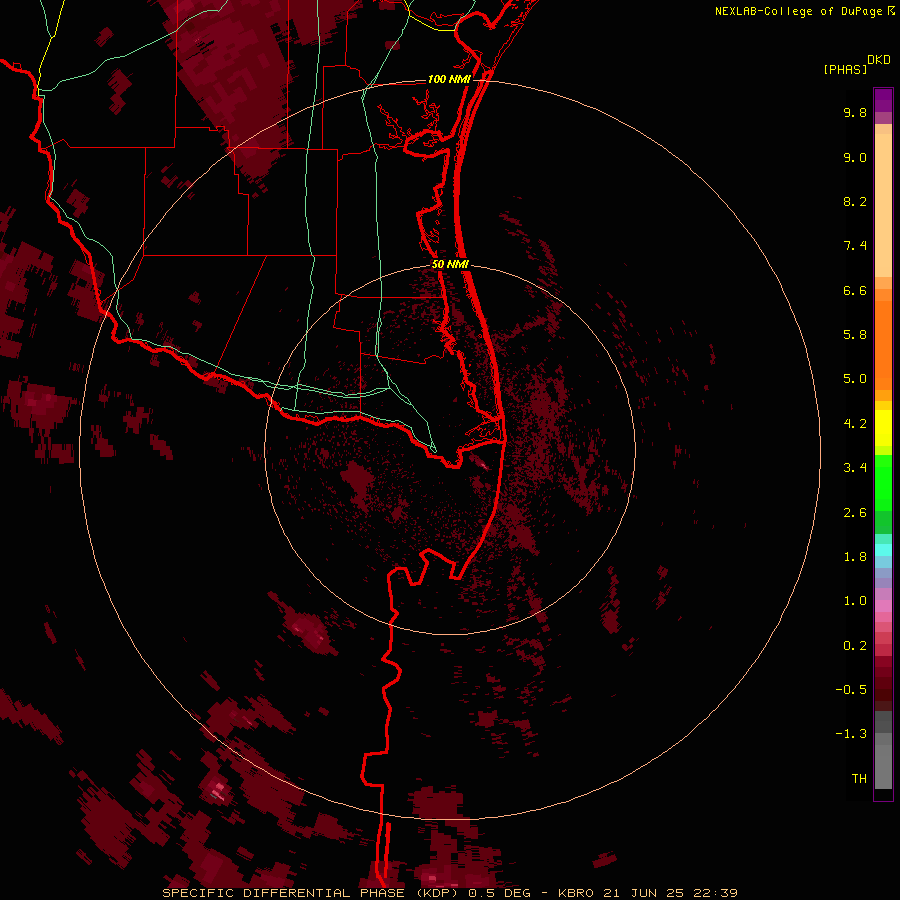The height and width of the screenshot is (900, 900).
Task: Click the 0.5 DEG elevation text
Action: (x=501, y=893)
